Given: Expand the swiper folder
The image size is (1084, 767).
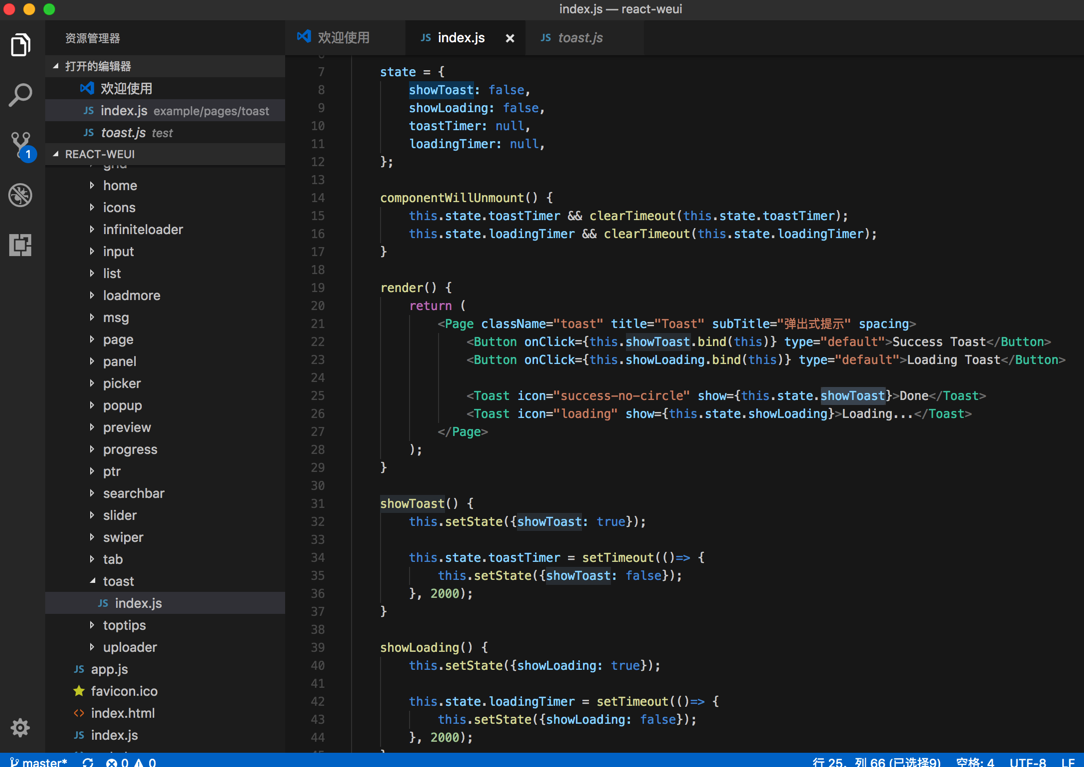Looking at the screenshot, I should 122,537.
